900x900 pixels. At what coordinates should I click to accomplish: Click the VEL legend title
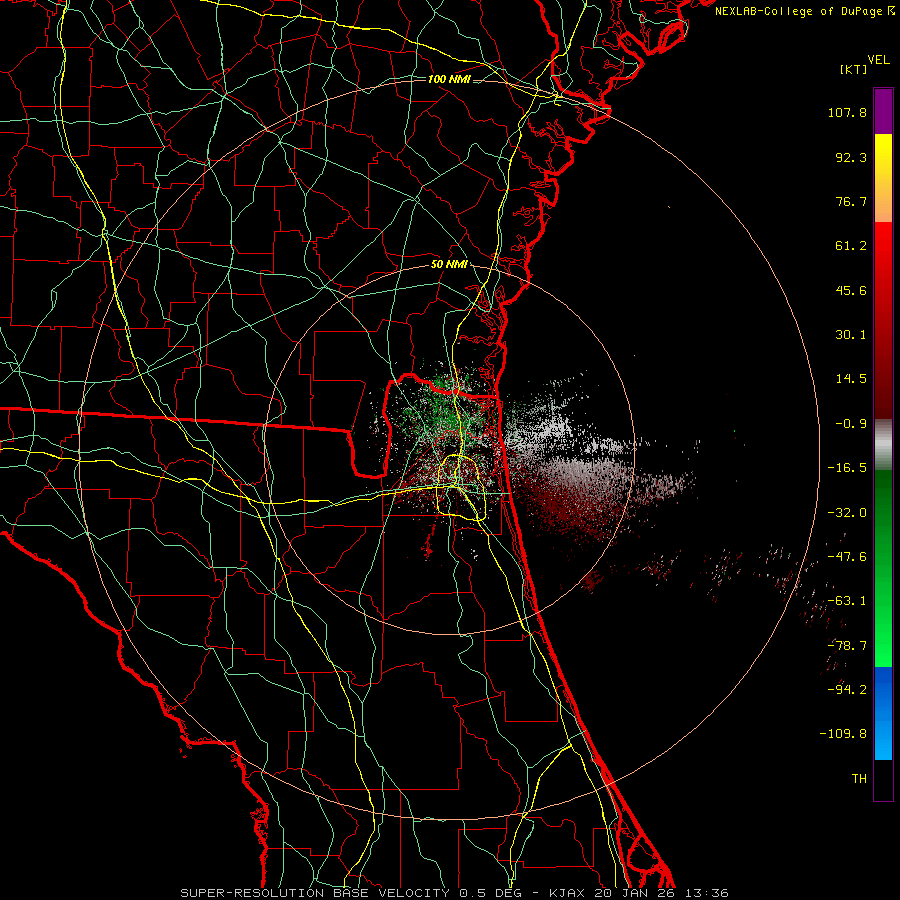pyautogui.click(x=879, y=60)
